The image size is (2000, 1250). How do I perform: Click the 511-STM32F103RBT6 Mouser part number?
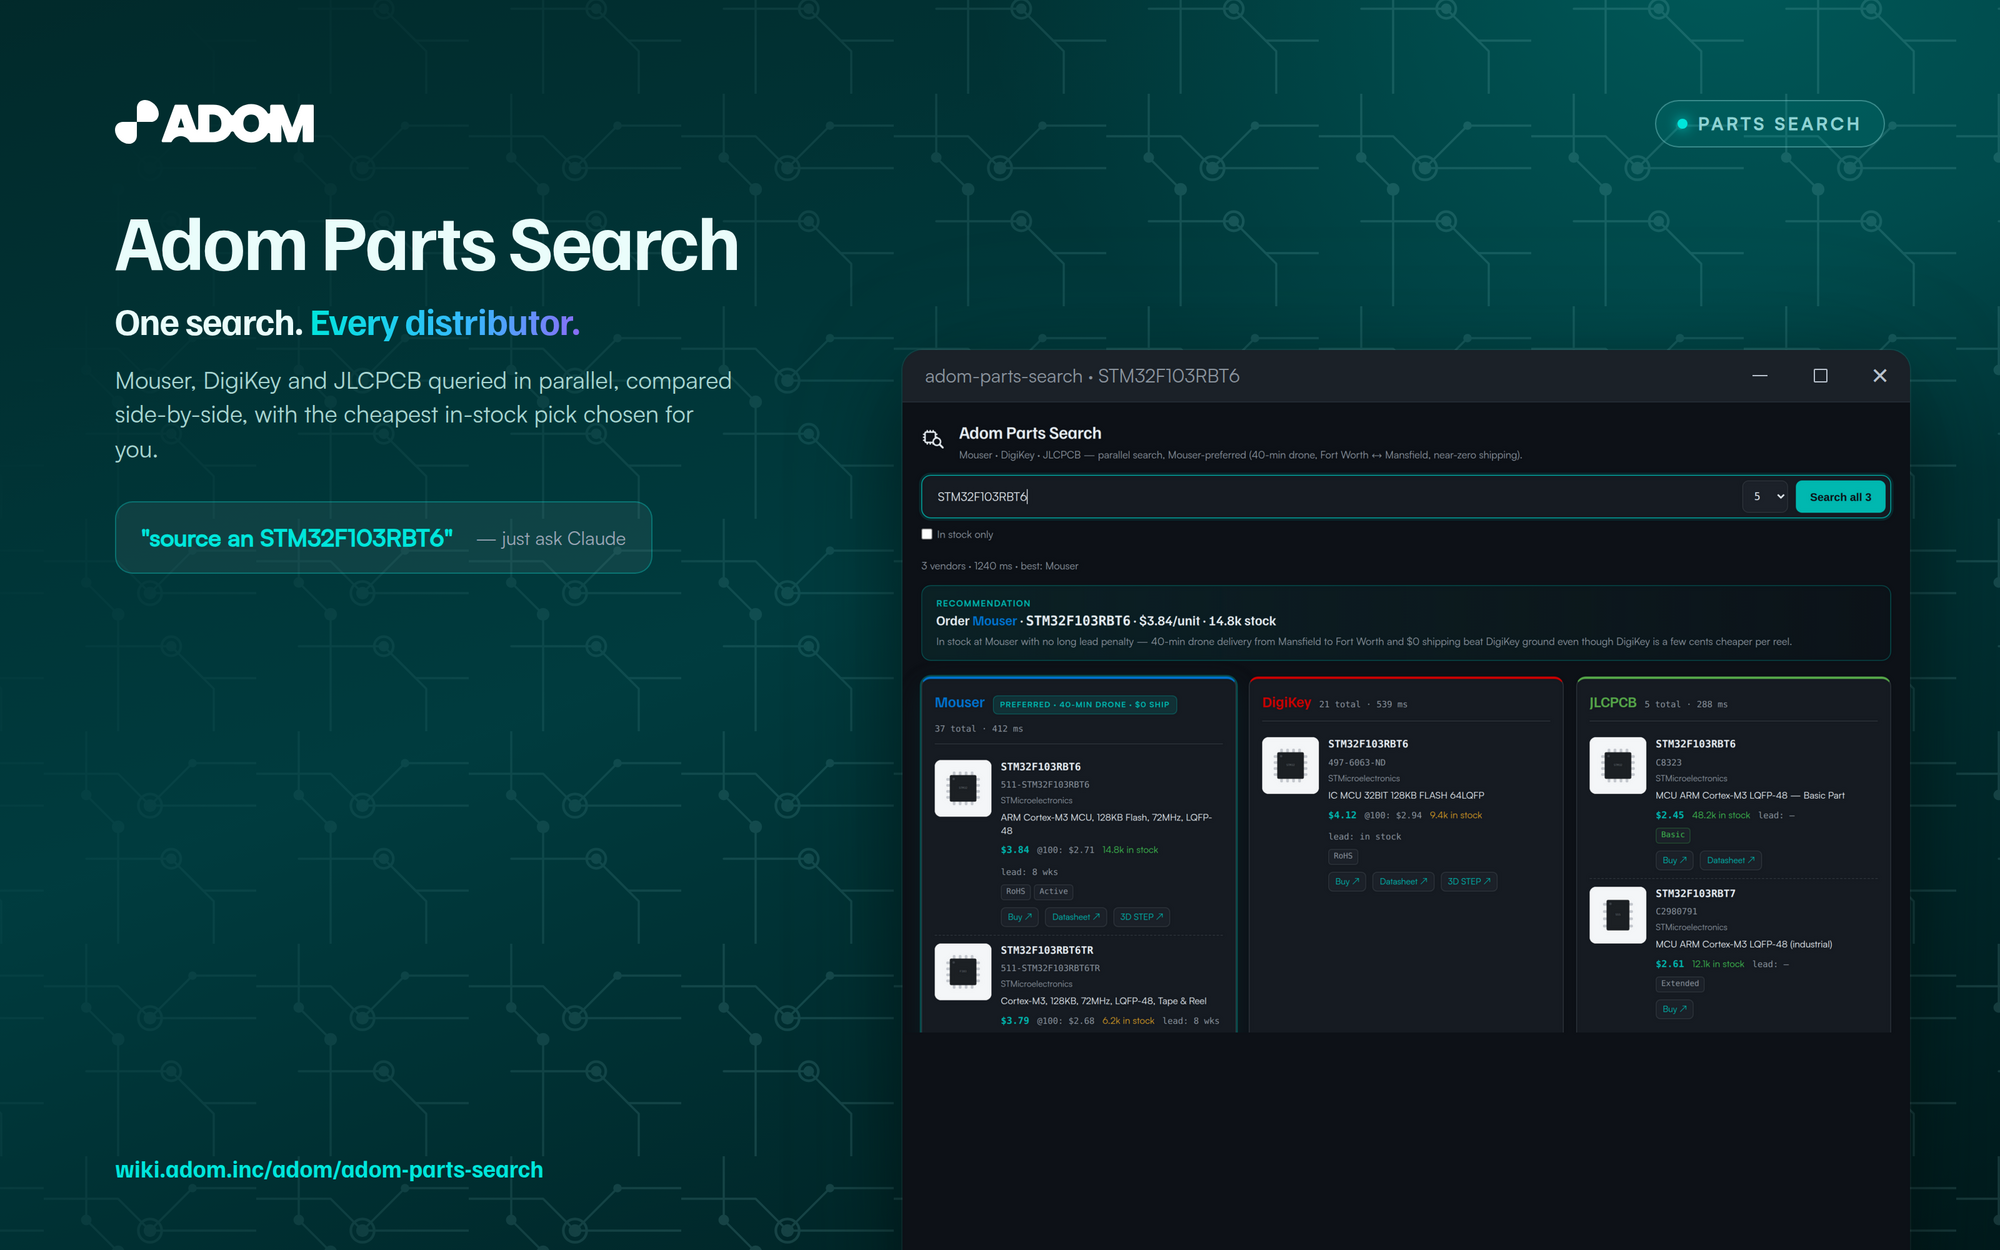click(x=1045, y=785)
